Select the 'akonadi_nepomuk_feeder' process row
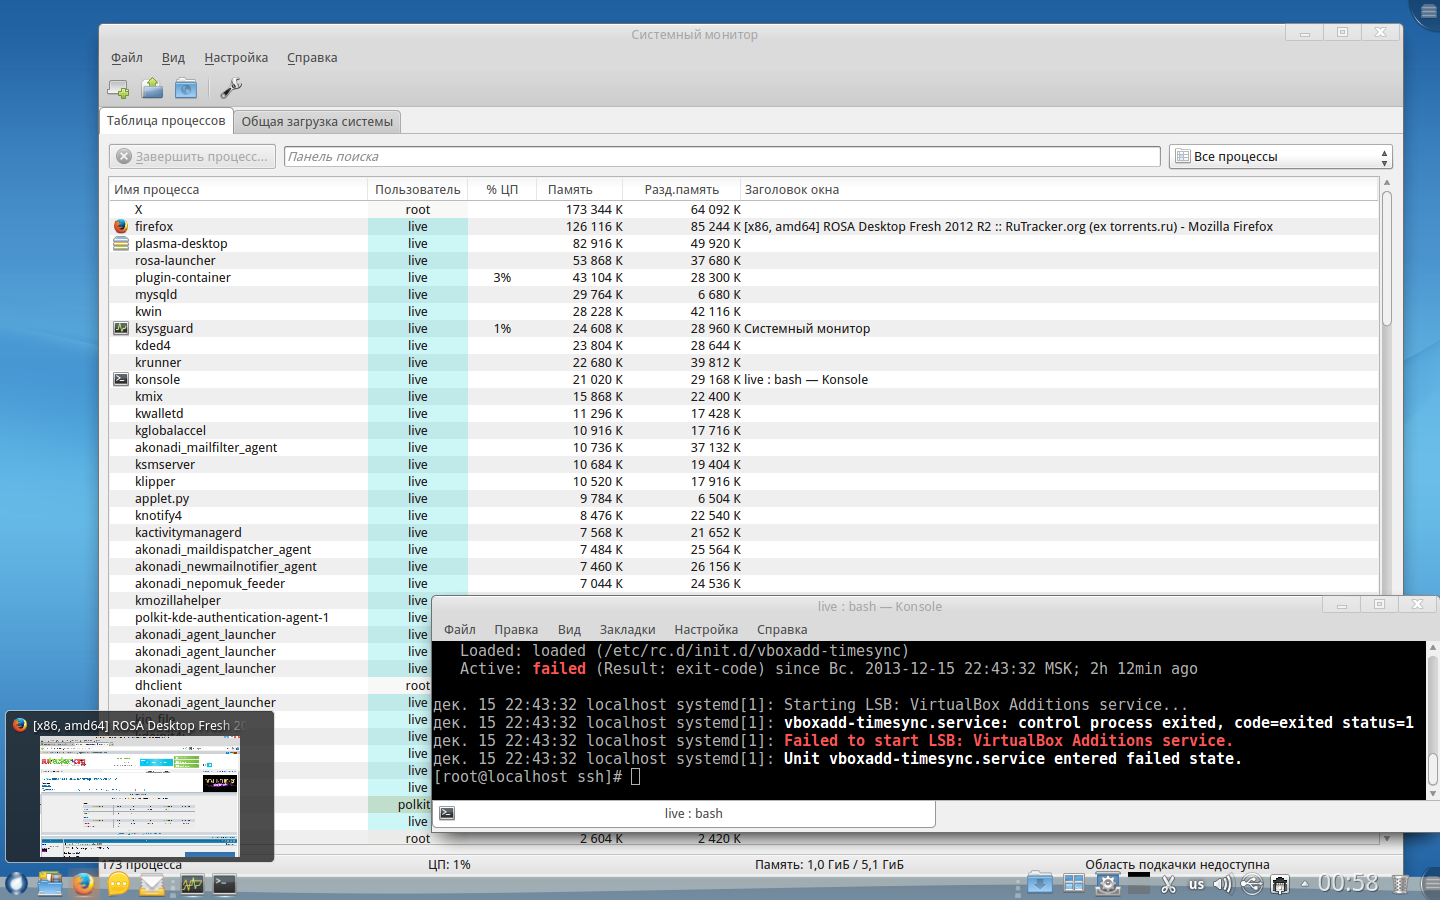Screen dimensions: 1440x900 coord(743,584)
